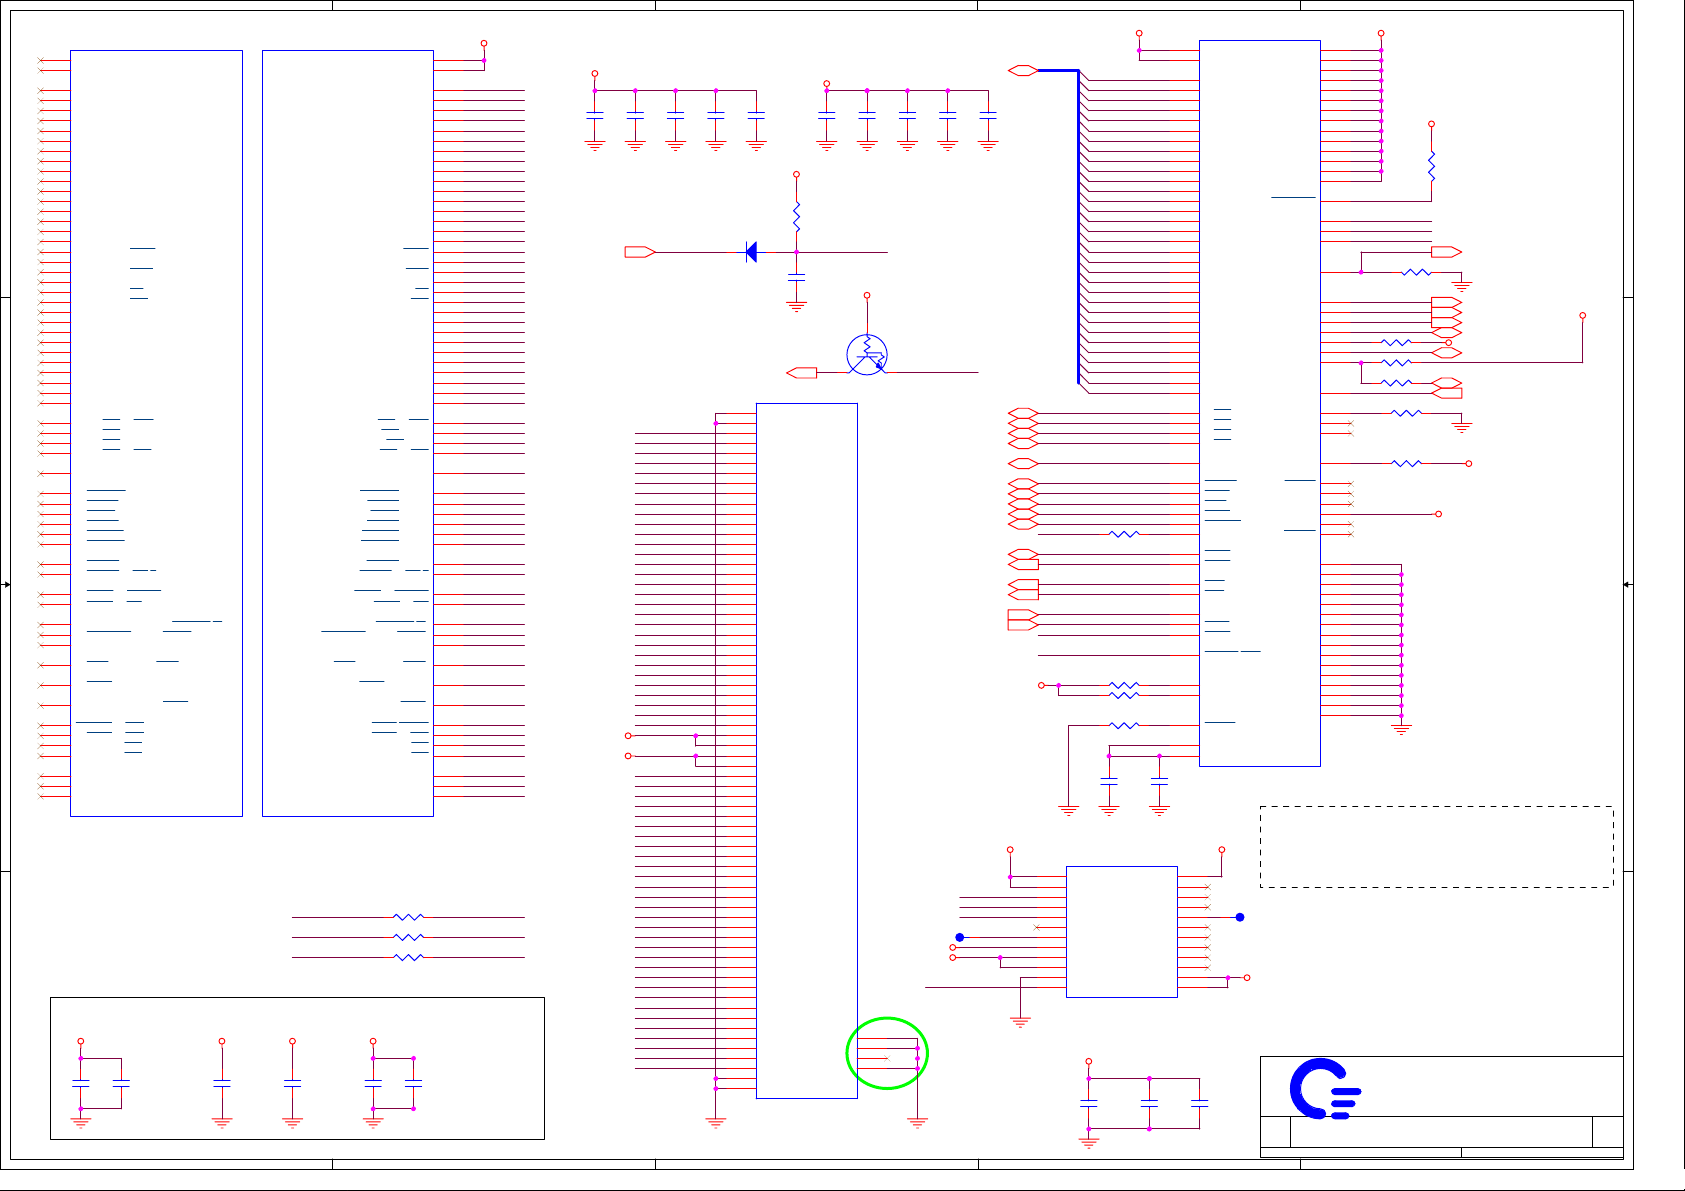
Task: Click the output port left of the transistor
Action: coord(802,373)
